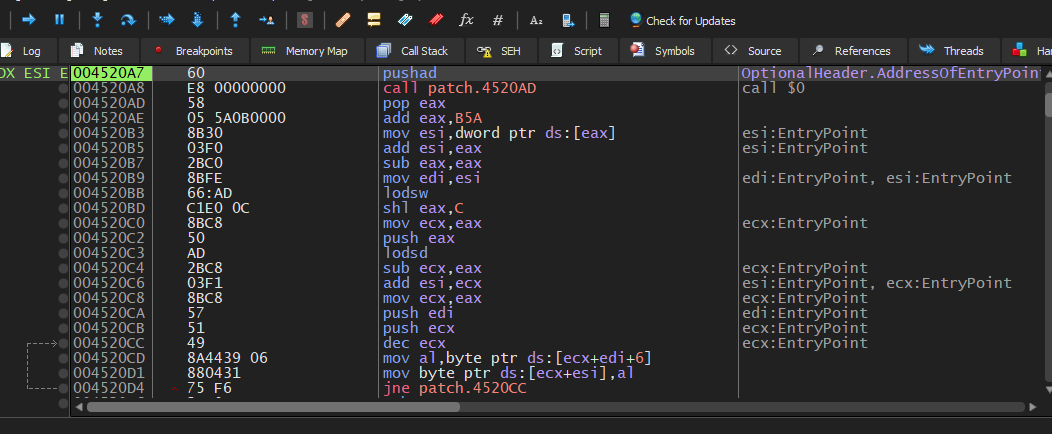Switch to the Call Stack tab

[413, 51]
